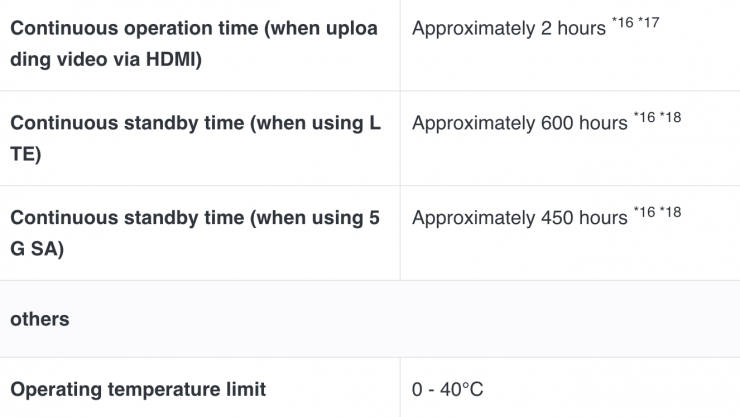The width and height of the screenshot is (740, 417).
Task: Select the "0 - 40°C" temperature value
Action: 447,389
